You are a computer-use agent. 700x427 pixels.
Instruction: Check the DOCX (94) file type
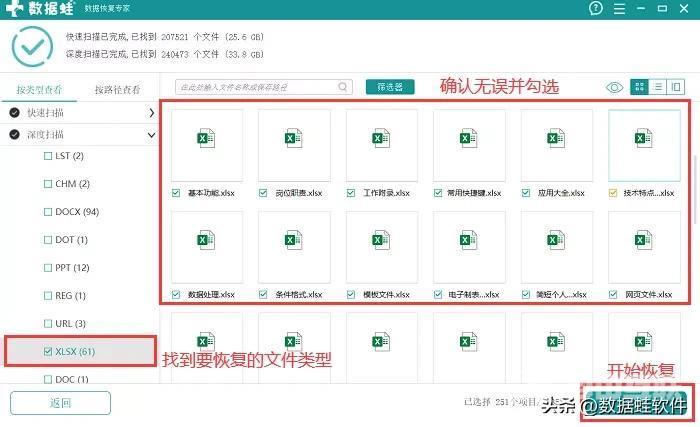[48, 212]
